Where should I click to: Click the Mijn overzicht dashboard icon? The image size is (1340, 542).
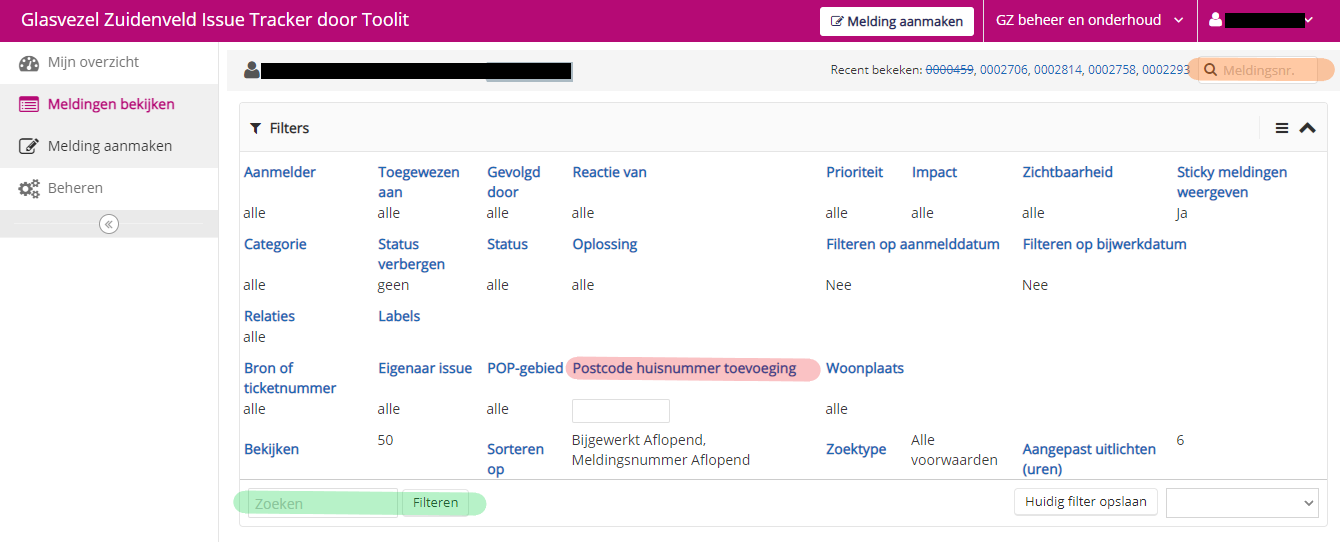click(x=29, y=63)
